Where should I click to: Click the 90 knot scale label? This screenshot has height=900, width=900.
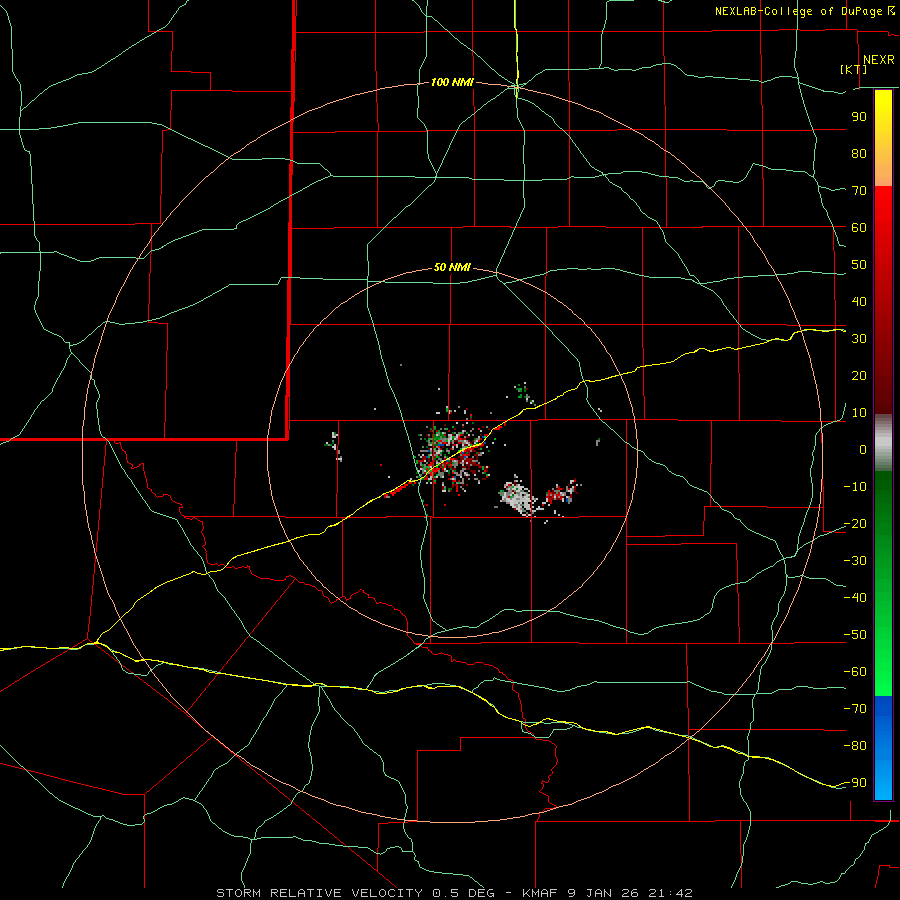(859, 117)
